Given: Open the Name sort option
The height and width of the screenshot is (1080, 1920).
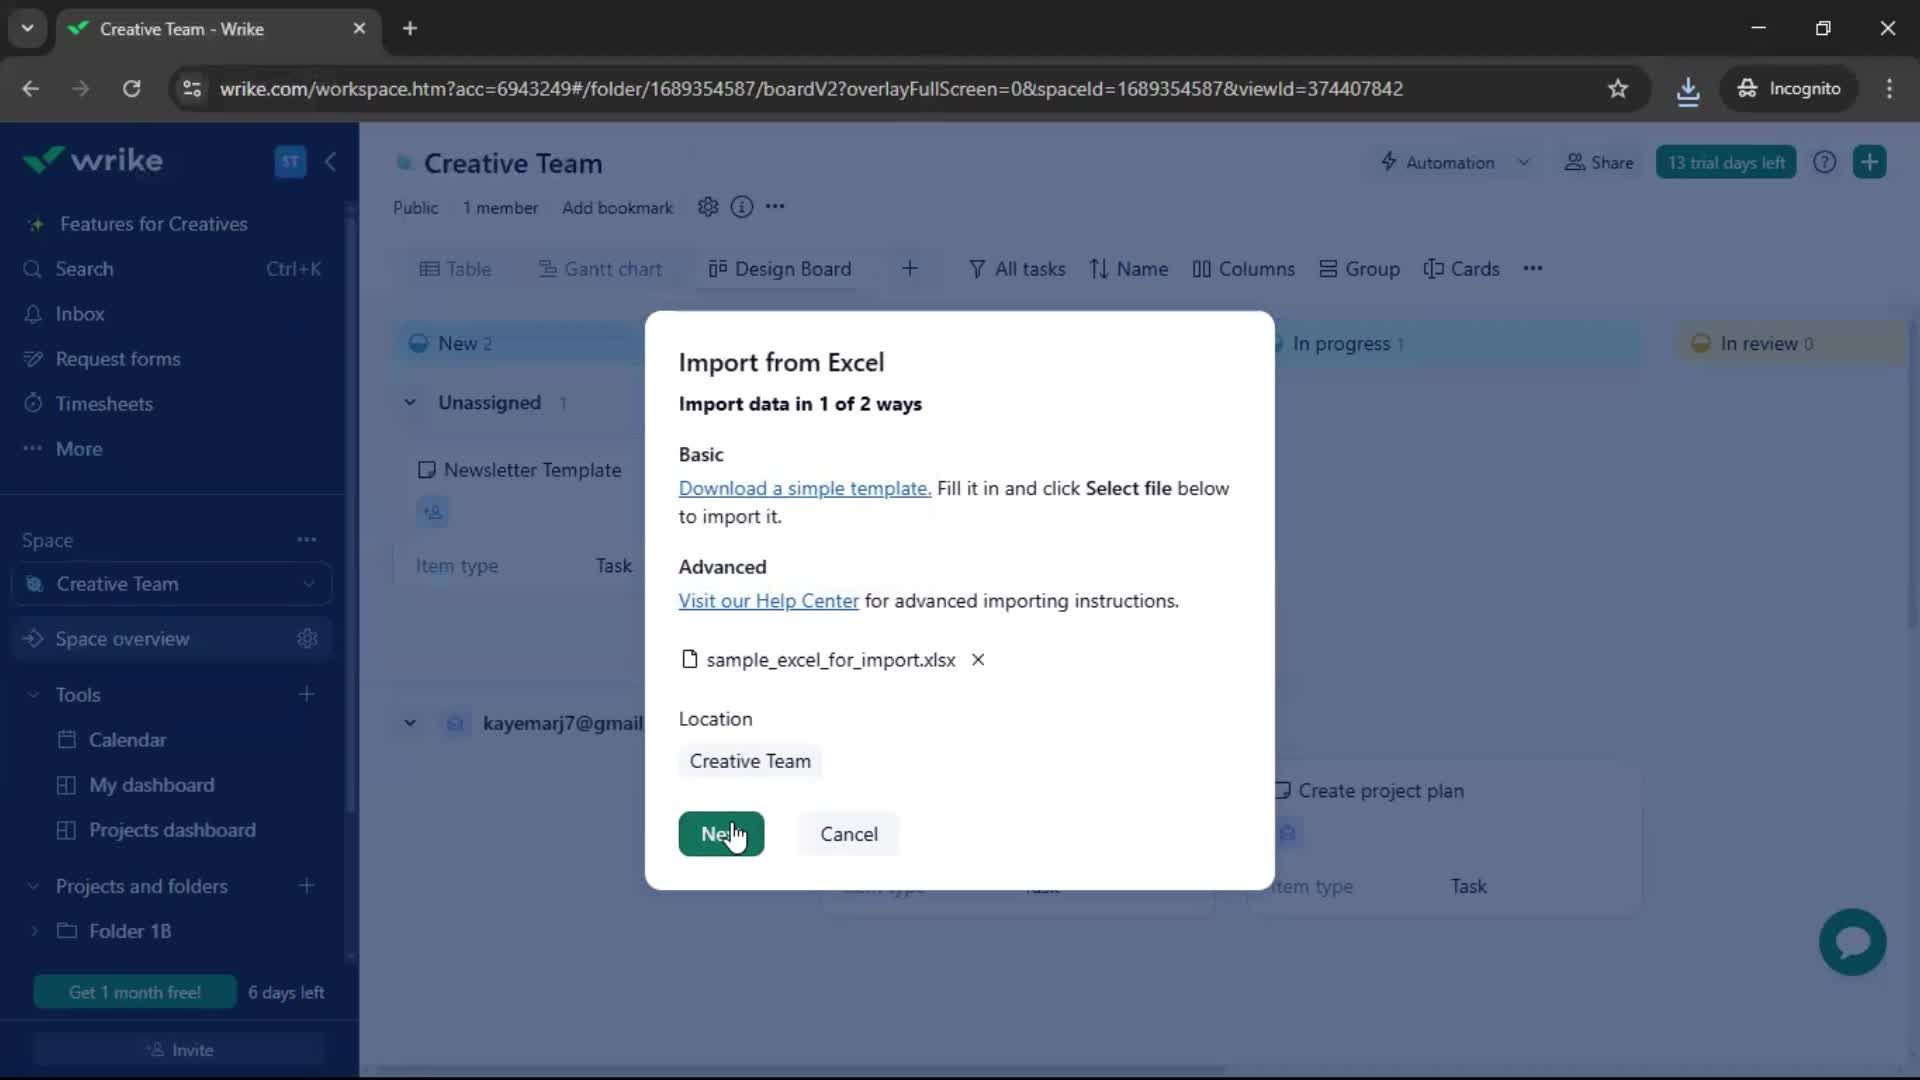Looking at the screenshot, I should pyautogui.click(x=1129, y=269).
